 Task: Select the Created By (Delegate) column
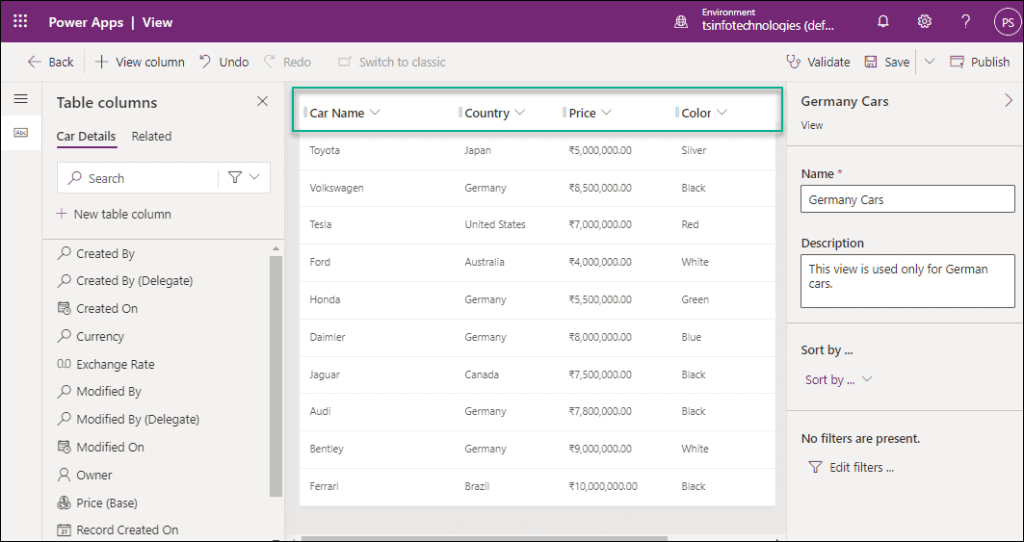point(125,281)
